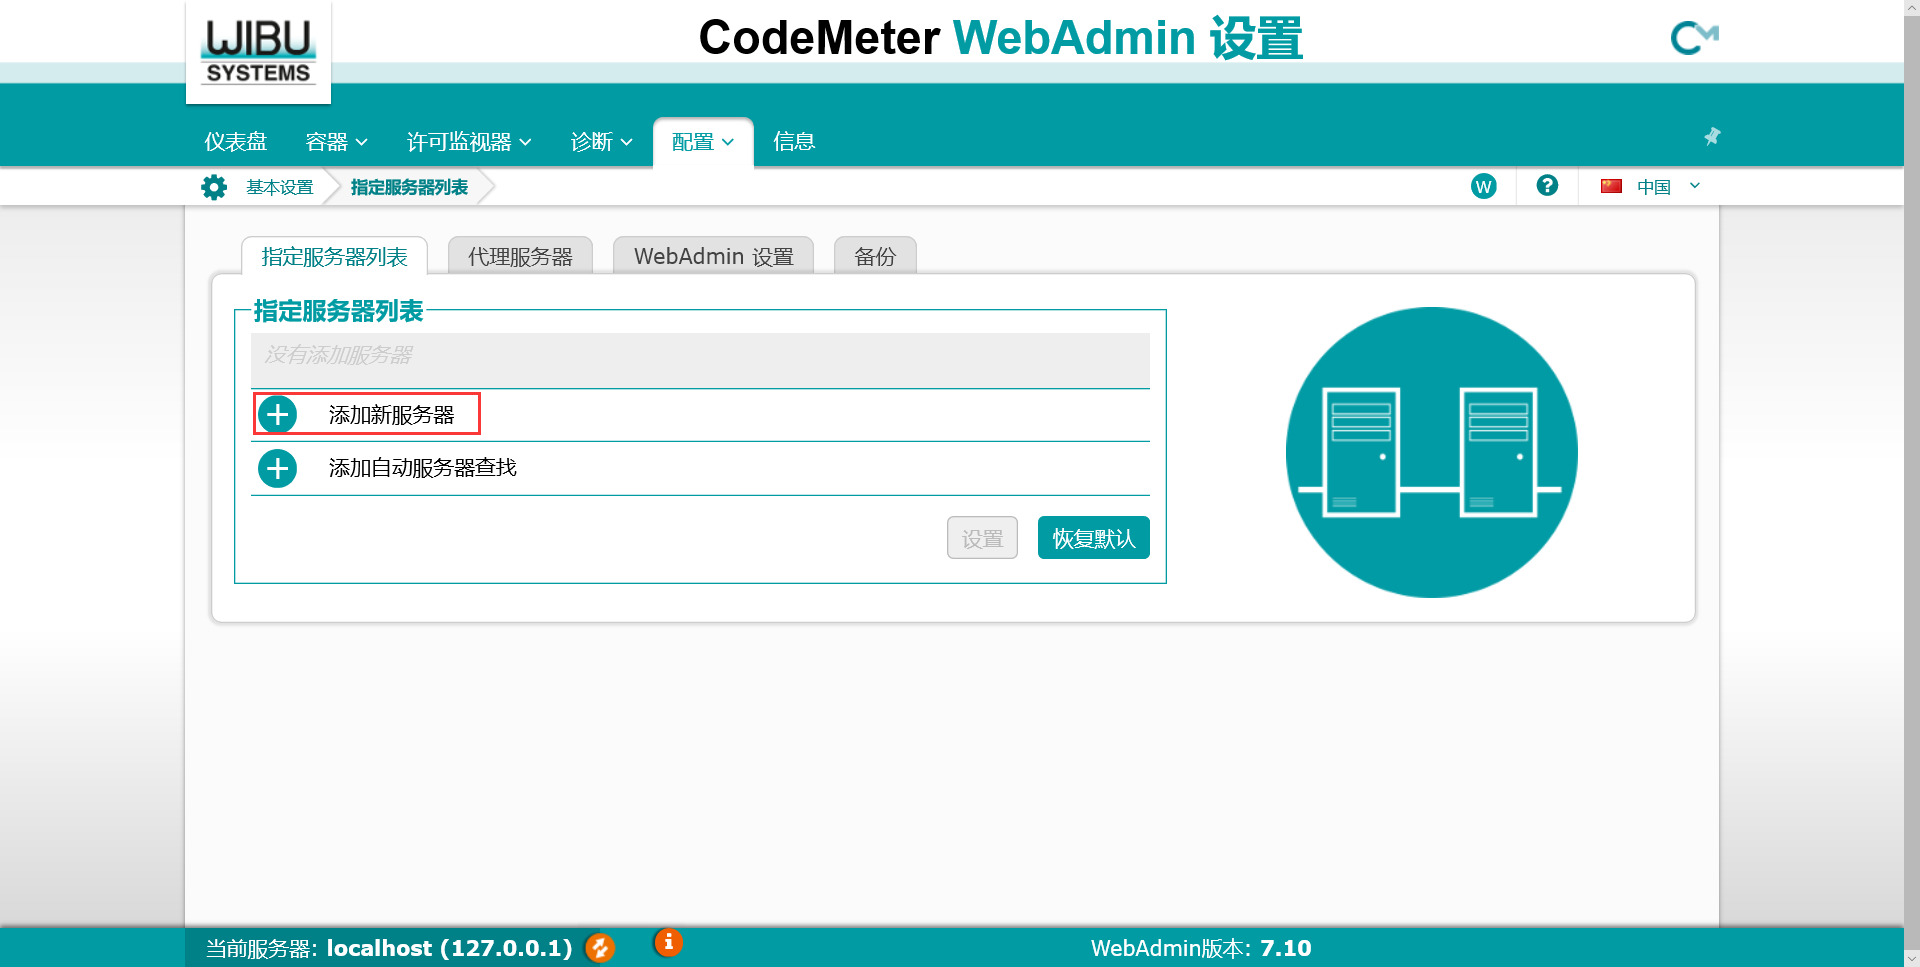1920x967 pixels.
Task: Click 添加自动服务器查找 label
Action: [x=422, y=468]
